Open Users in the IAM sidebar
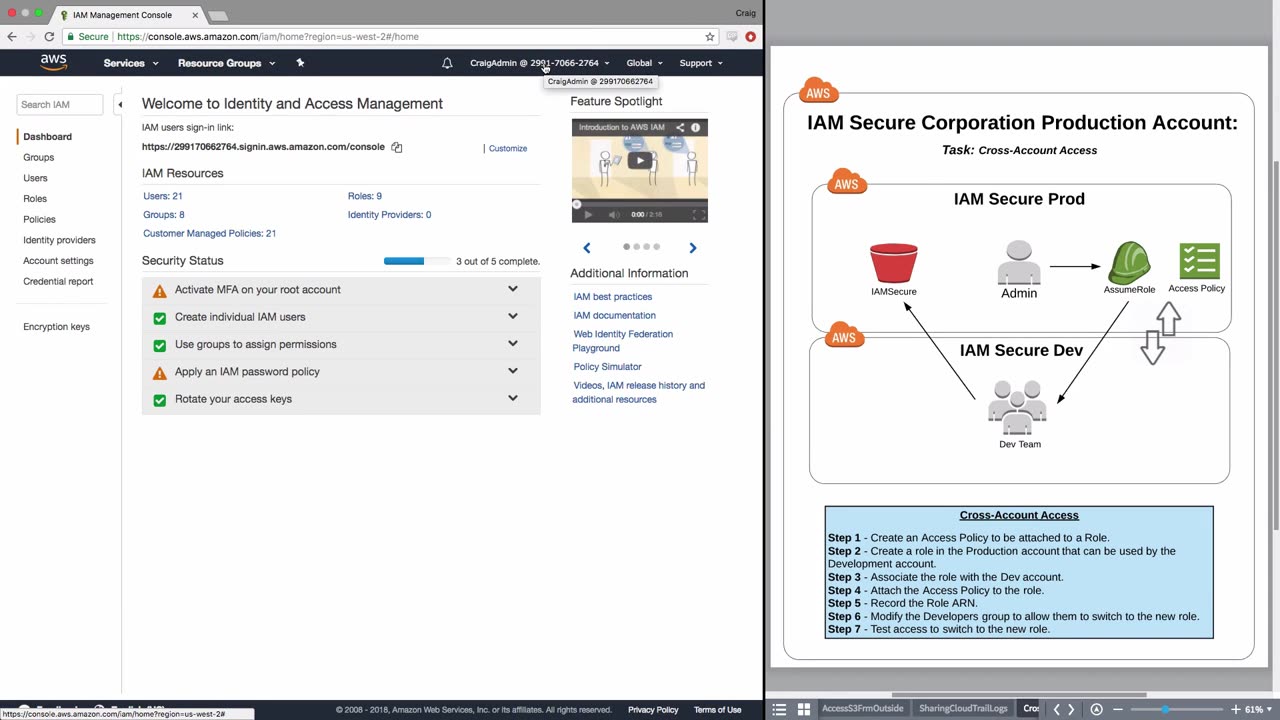Viewport: 1280px width, 720px height. (x=35, y=178)
